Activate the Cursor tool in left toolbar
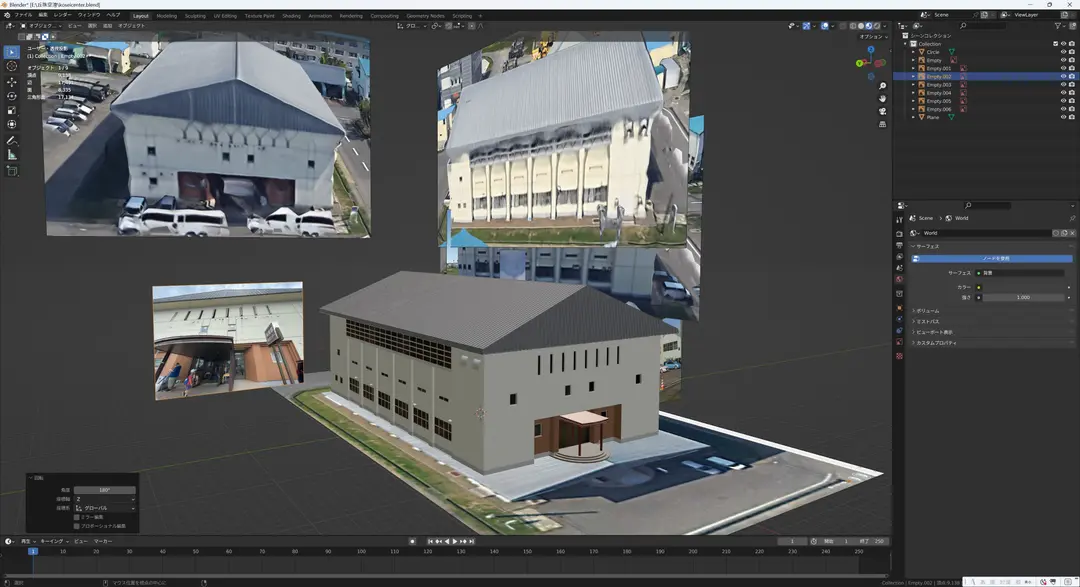The width and height of the screenshot is (1080, 587). [x=12, y=67]
